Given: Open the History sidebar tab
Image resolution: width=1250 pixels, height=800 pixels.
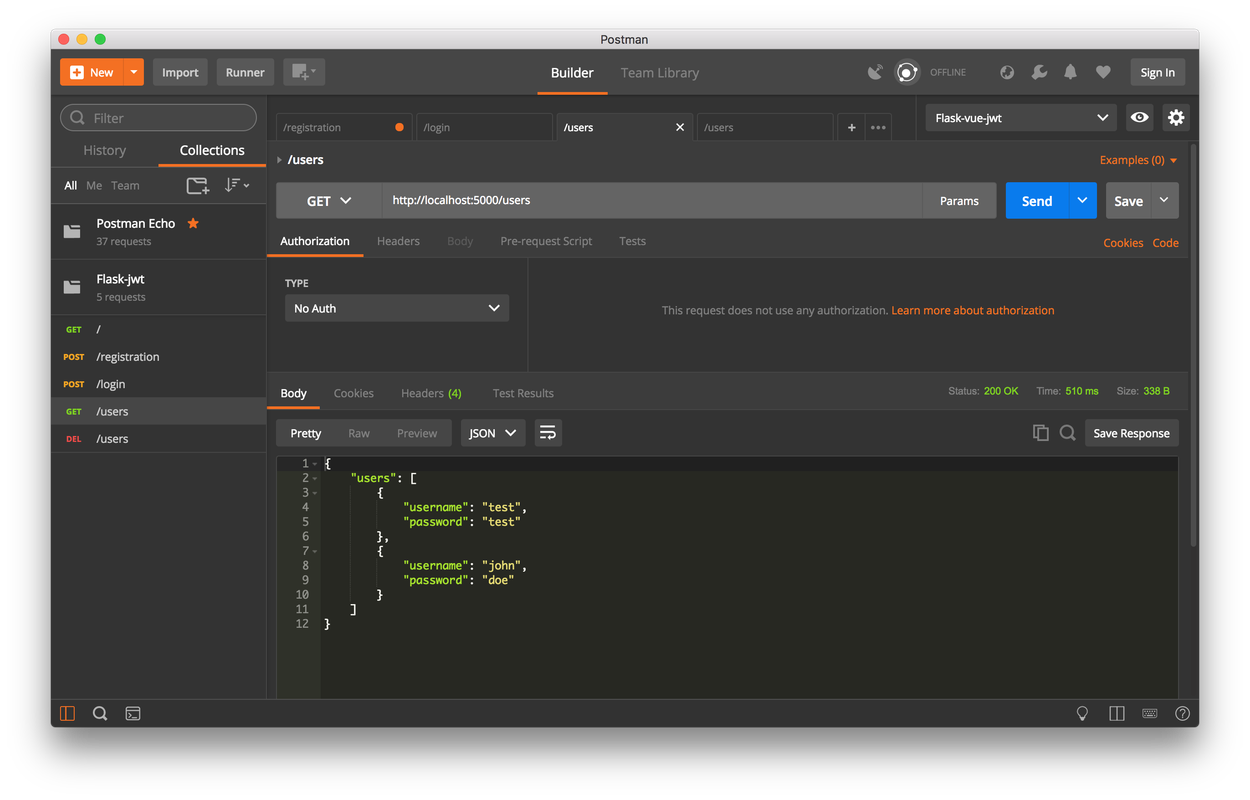Looking at the screenshot, I should (105, 150).
